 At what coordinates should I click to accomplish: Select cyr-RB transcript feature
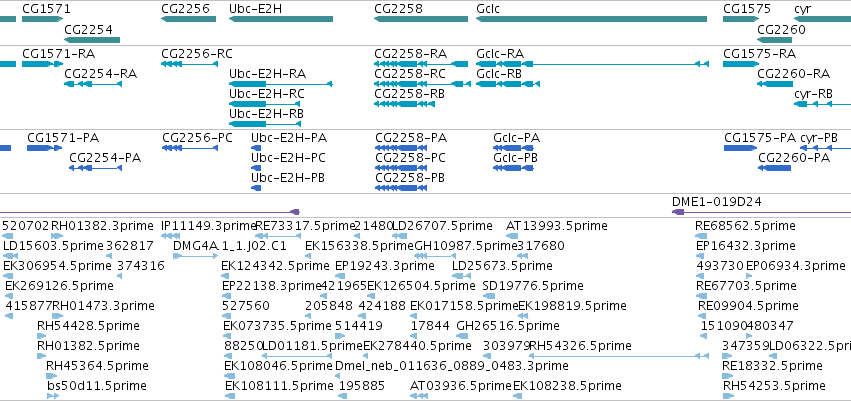(822, 104)
